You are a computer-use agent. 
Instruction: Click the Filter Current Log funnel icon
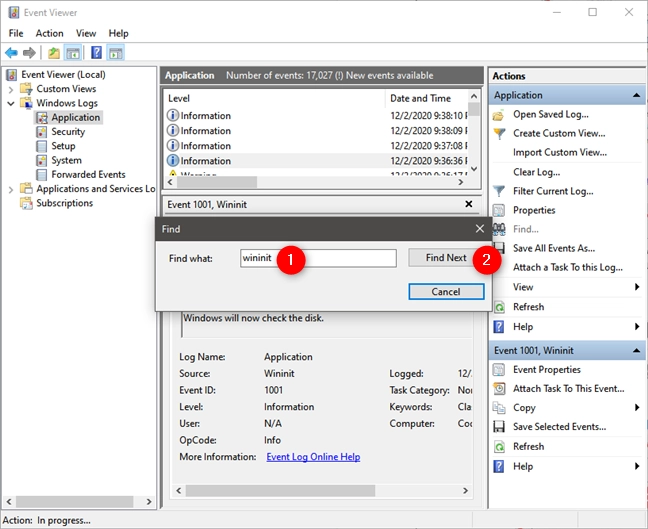pyautogui.click(x=499, y=191)
